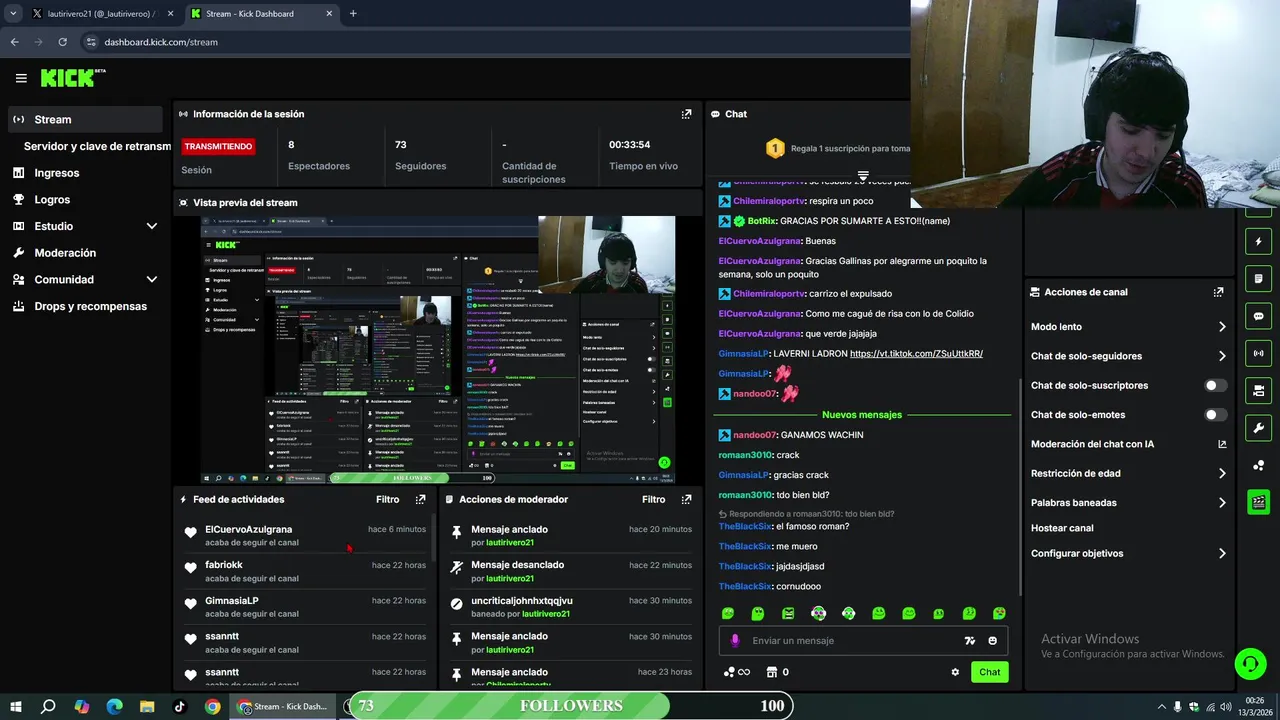Click lautirivero21 under Mensaje desanclado

click(x=510, y=579)
